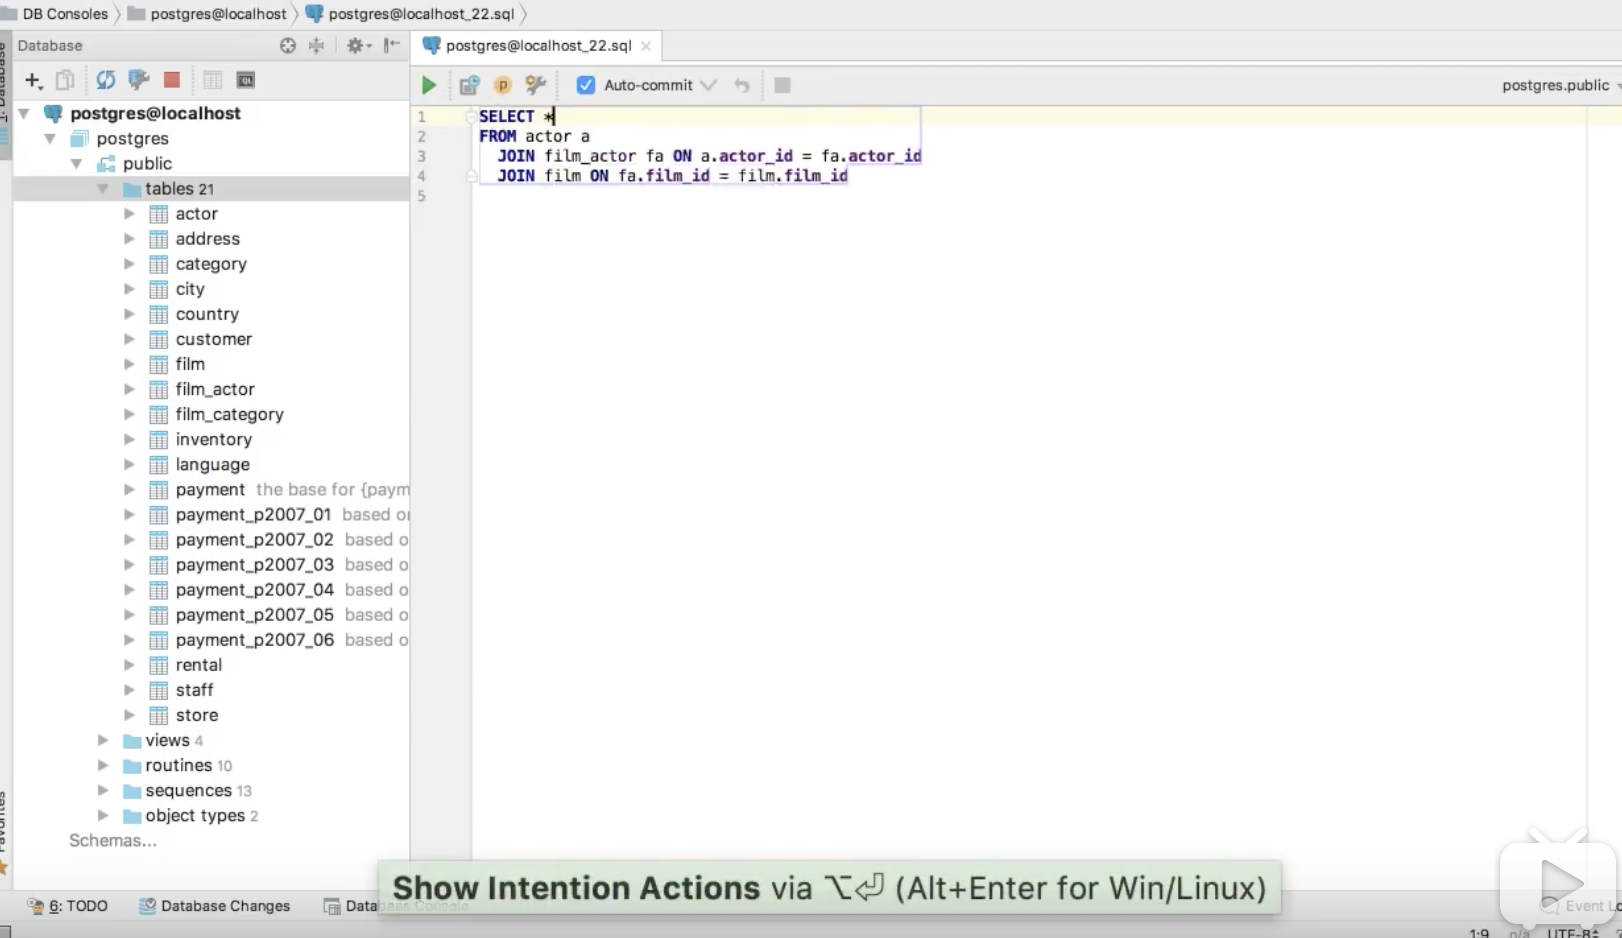The width and height of the screenshot is (1622, 938).
Task: Select the film_category table in tree
Action: (229, 415)
